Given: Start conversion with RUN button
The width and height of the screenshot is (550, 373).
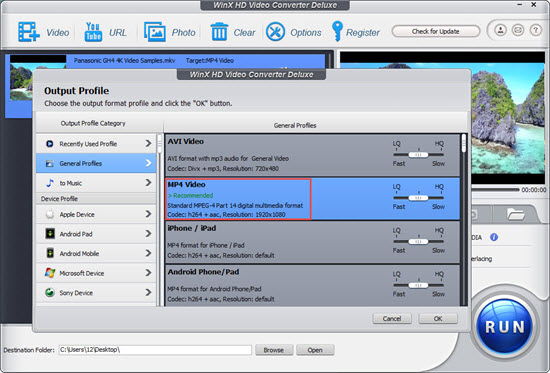Looking at the screenshot, I should point(504,327).
